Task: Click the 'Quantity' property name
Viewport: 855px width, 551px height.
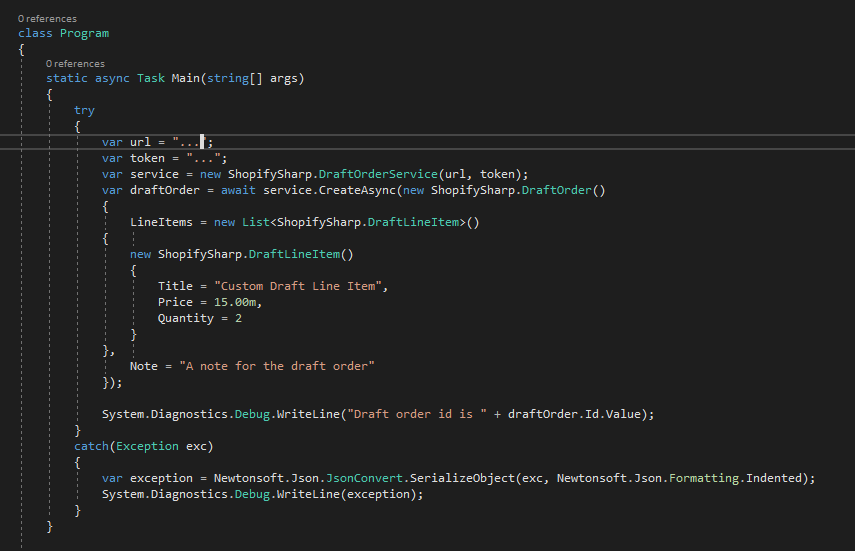Action: tap(186, 318)
